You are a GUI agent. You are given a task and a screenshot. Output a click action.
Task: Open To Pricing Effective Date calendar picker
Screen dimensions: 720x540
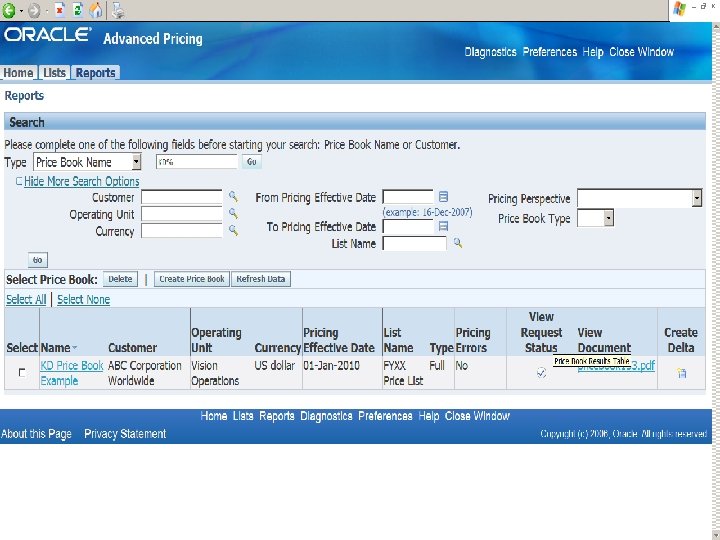point(443,226)
